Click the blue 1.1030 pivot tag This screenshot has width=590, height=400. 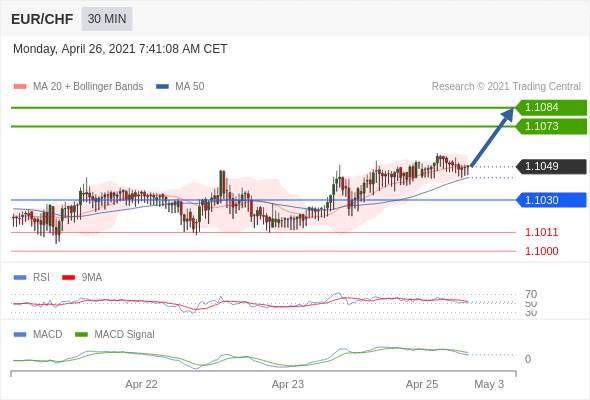(x=551, y=200)
